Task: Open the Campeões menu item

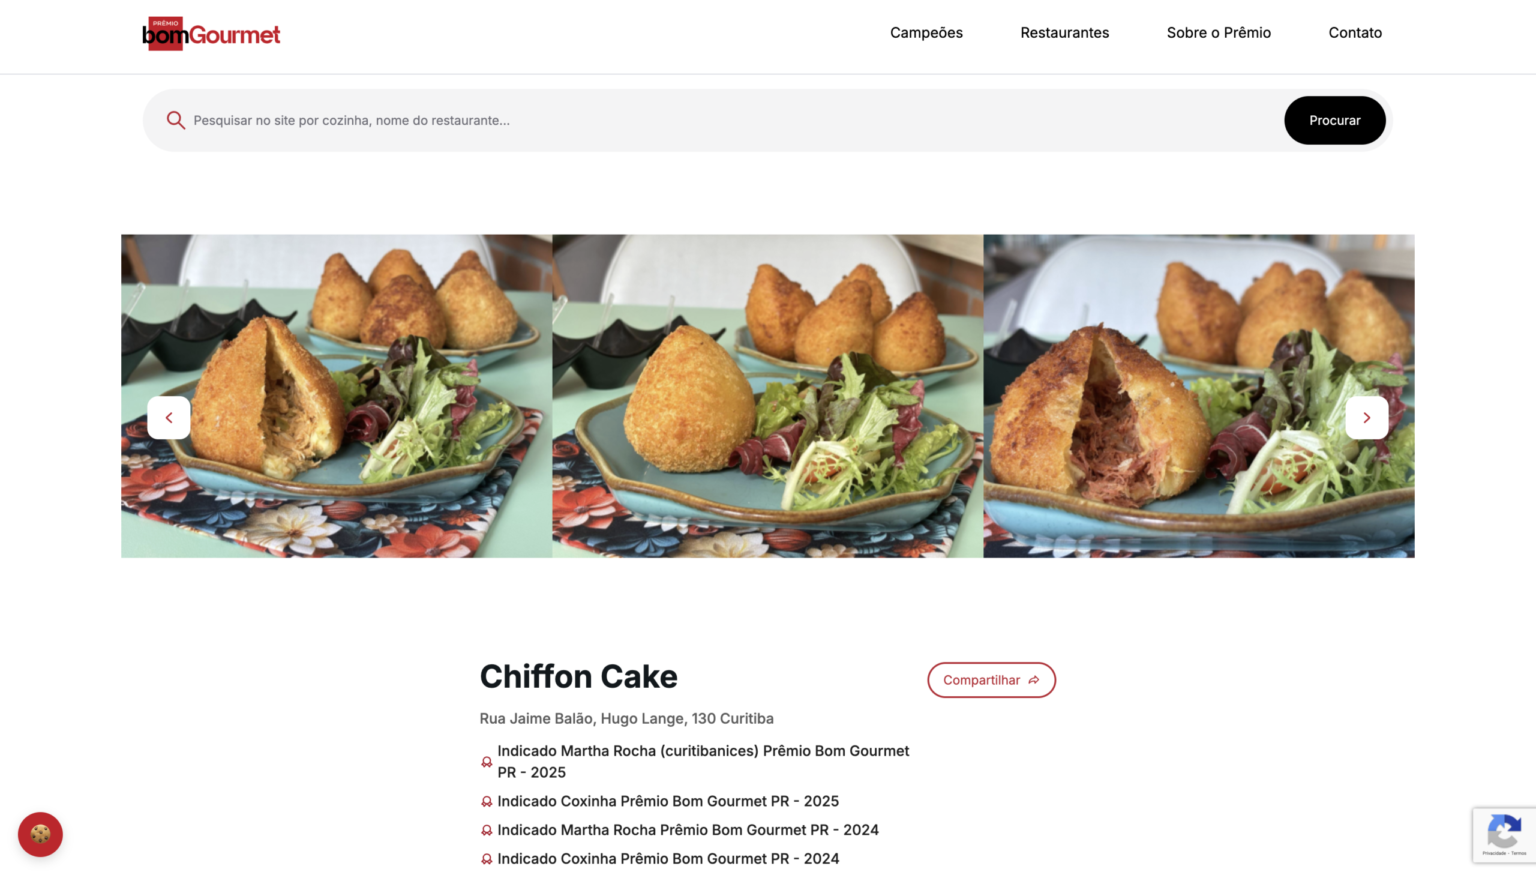Action: [x=926, y=33]
